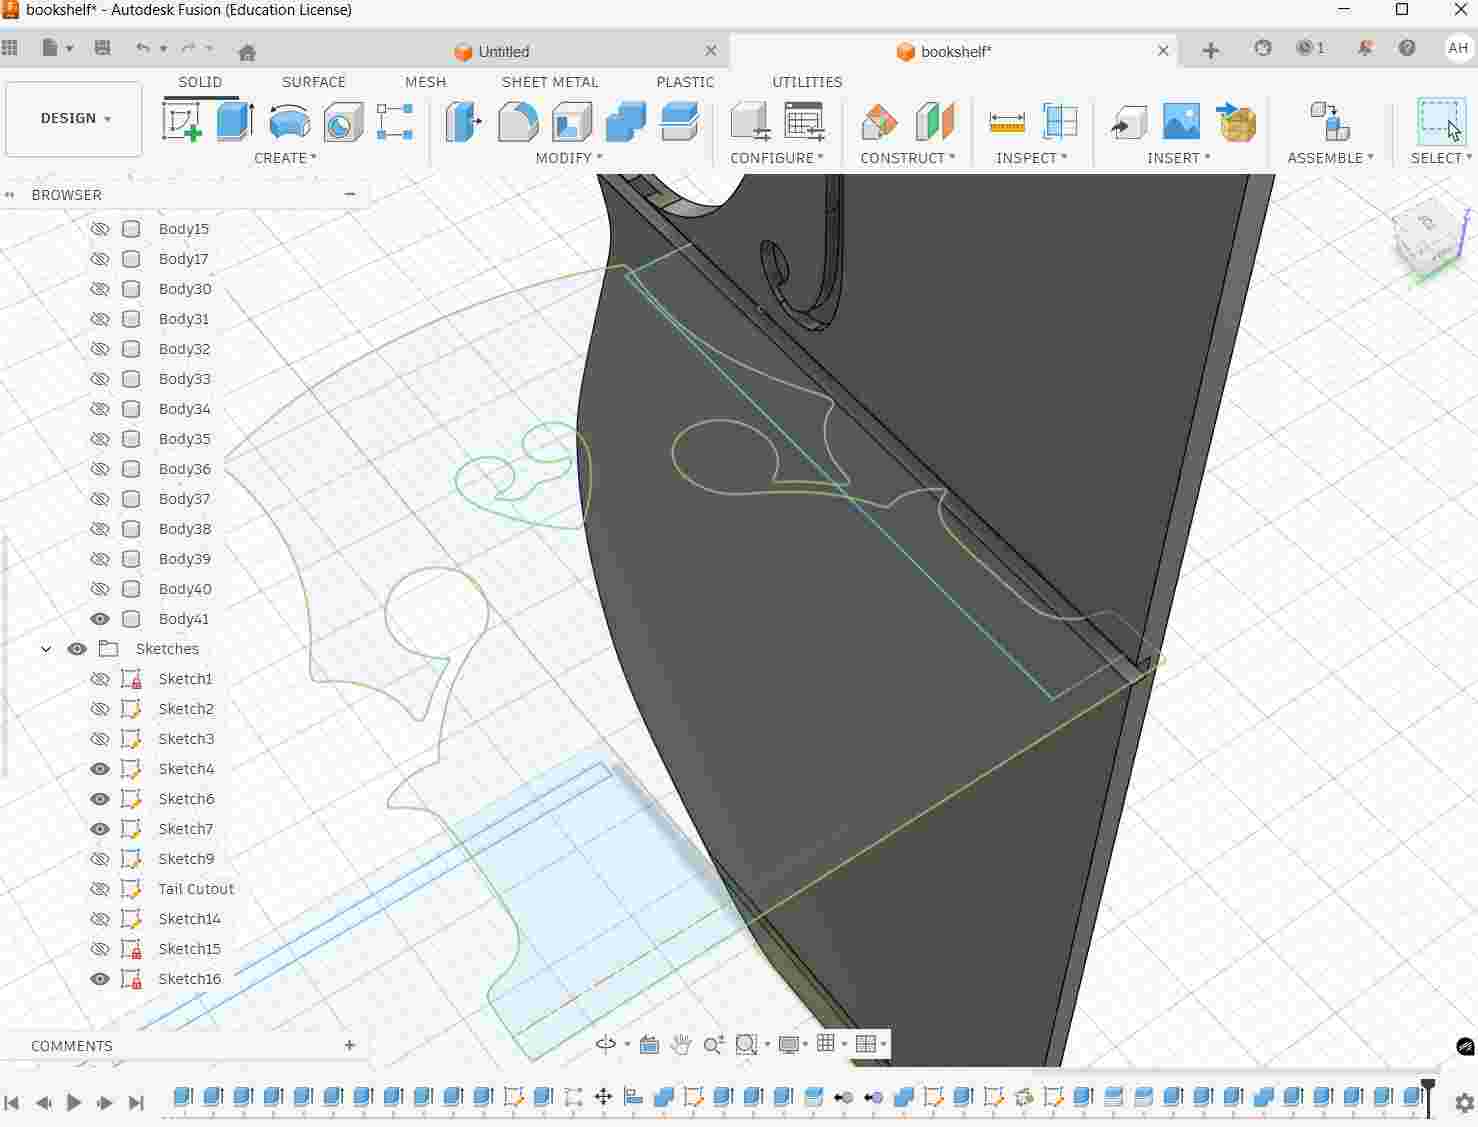
Task: Expand the CREATE menu
Action: [x=285, y=158]
